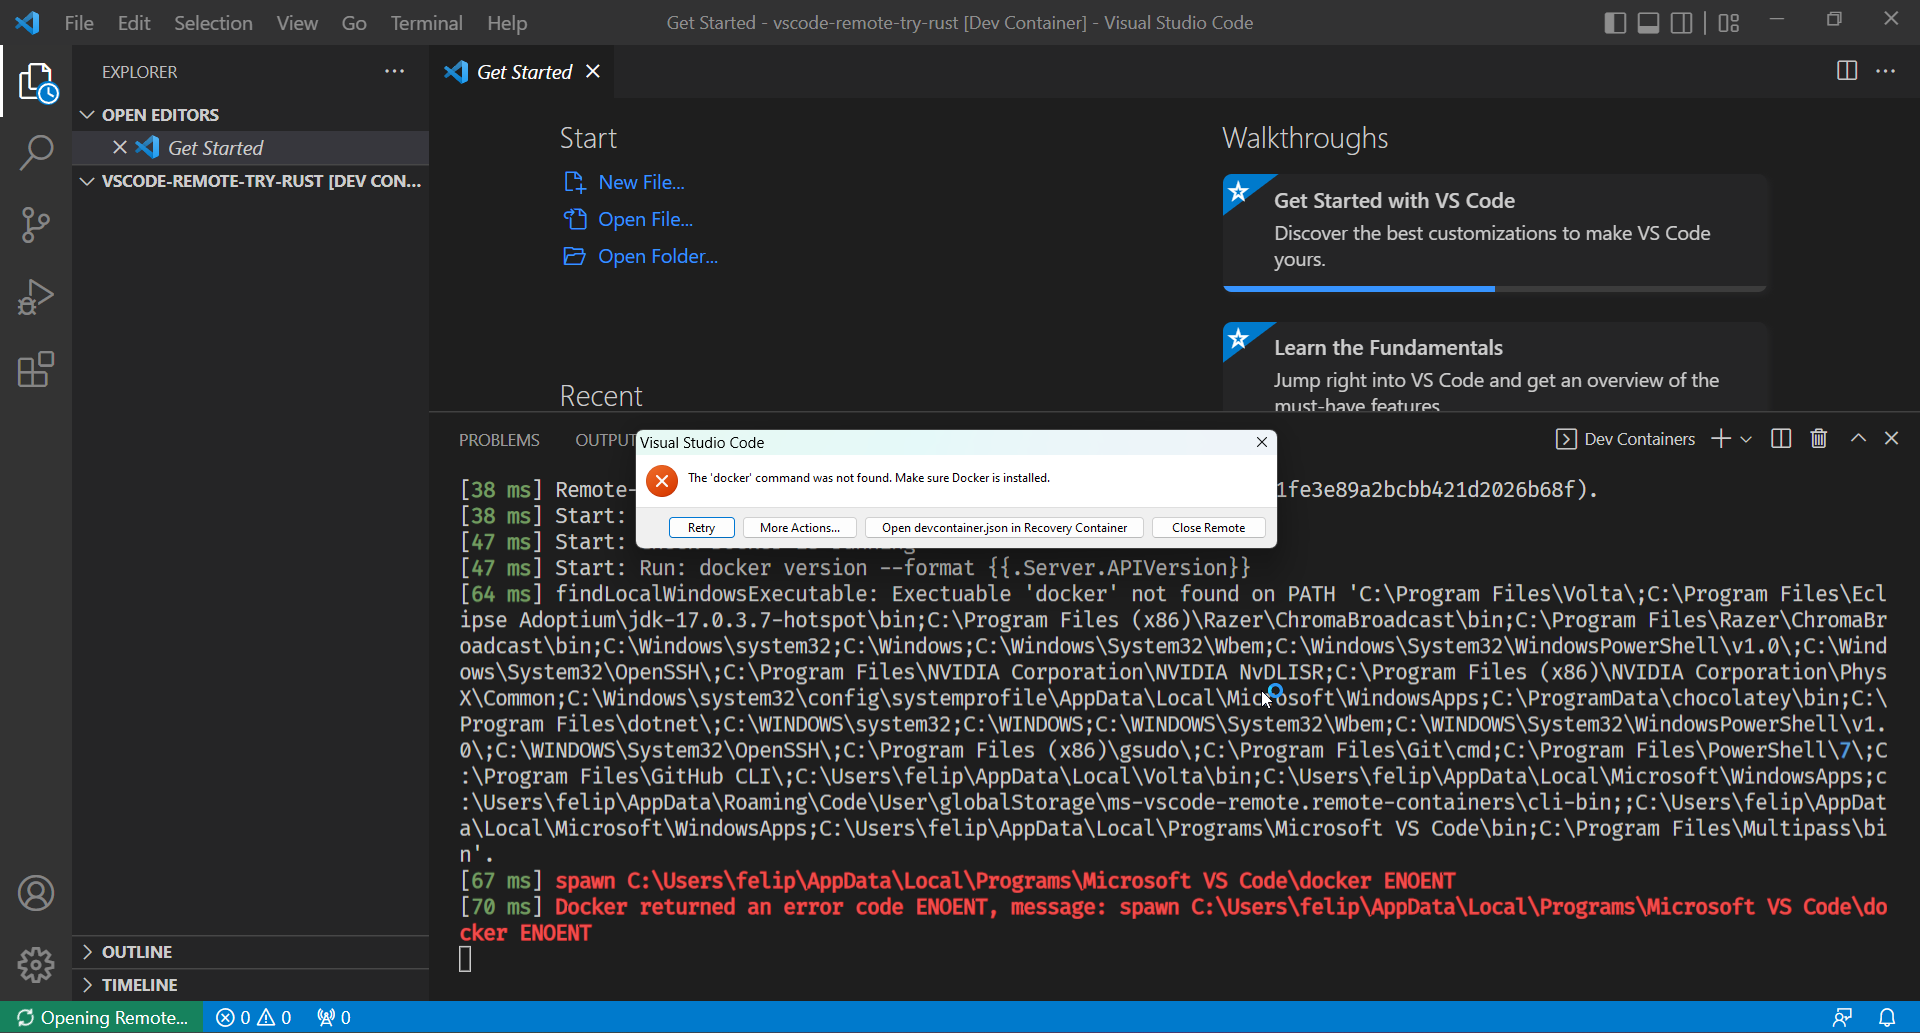Close the terminal panel
The width and height of the screenshot is (1920, 1033).
pos(1891,438)
